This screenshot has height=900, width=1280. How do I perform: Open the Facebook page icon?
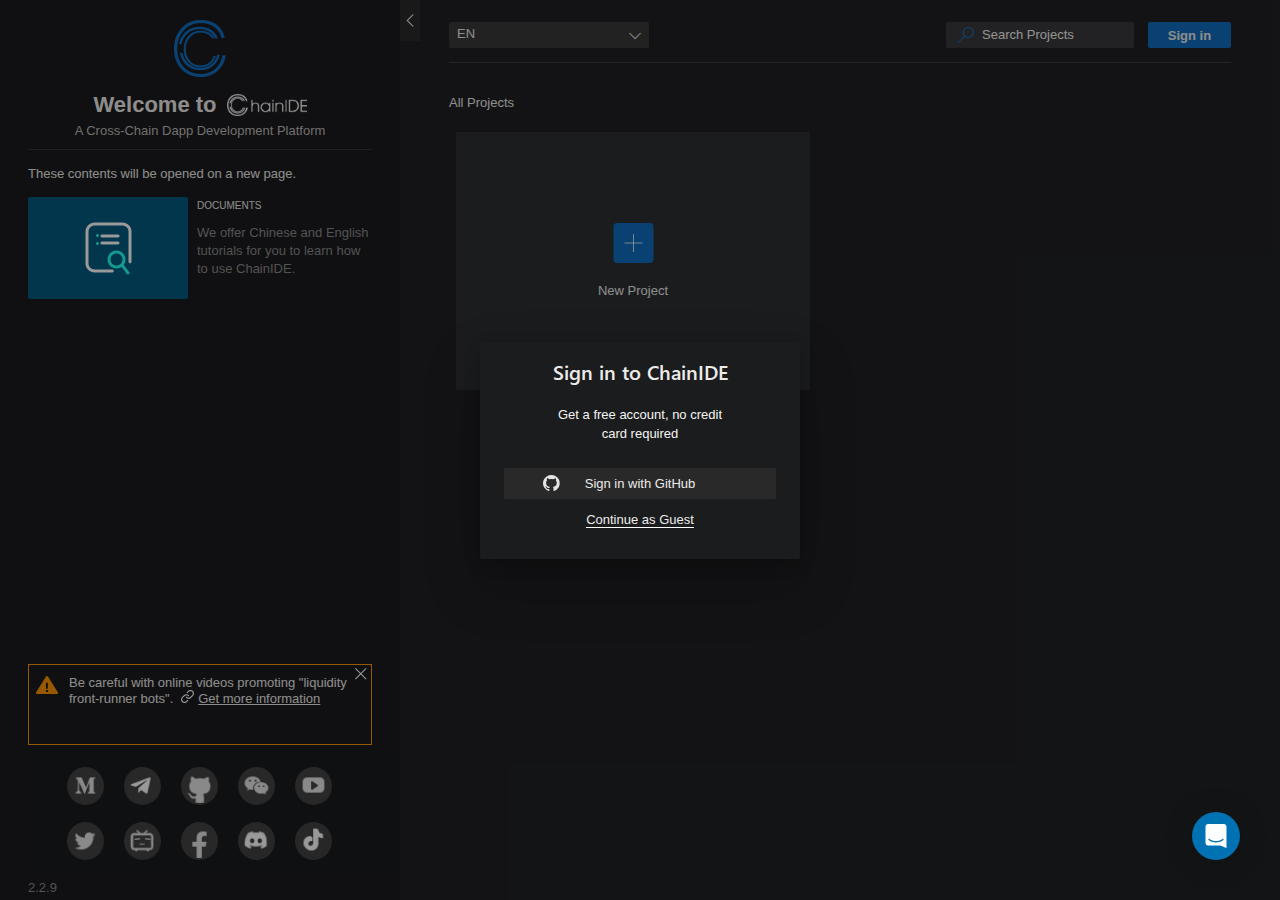click(x=200, y=841)
